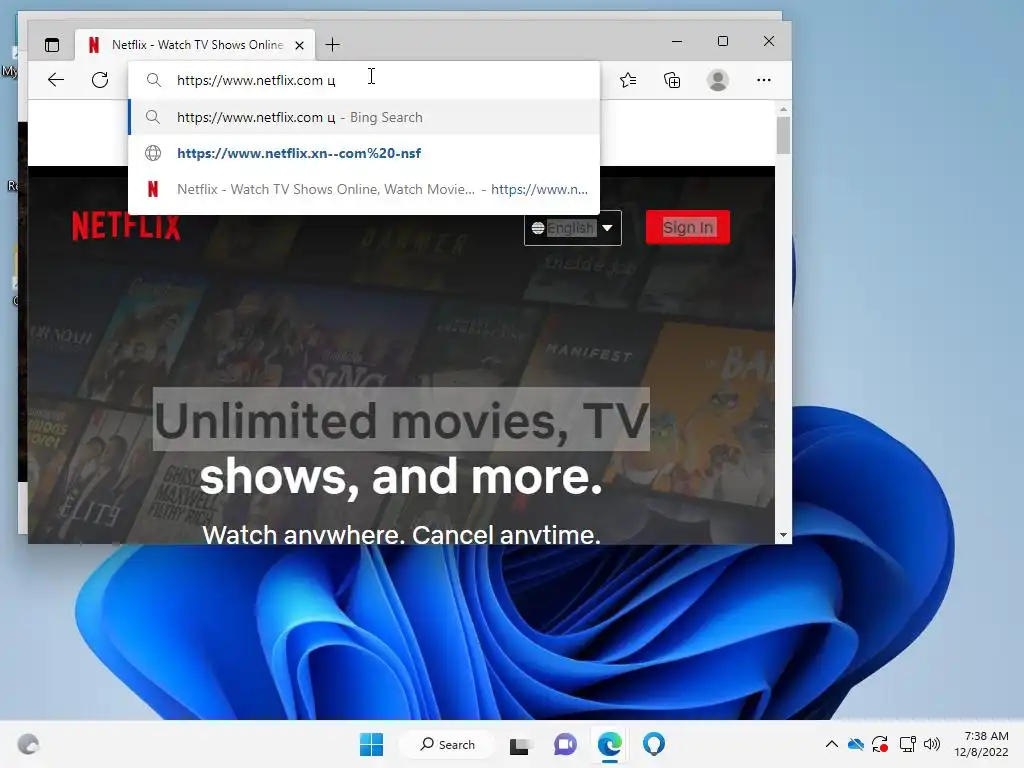Select the Netflix history suggestion row
Image resolution: width=1024 pixels, height=768 pixels.
tap(364, 189)
